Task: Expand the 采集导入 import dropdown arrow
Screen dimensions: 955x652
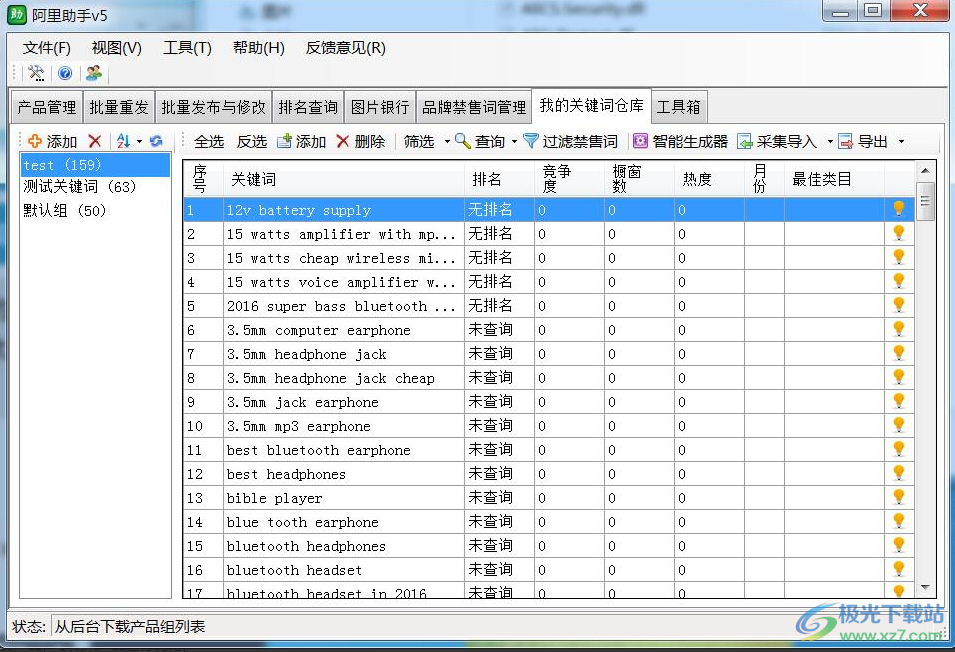Action: click(829, 142)
